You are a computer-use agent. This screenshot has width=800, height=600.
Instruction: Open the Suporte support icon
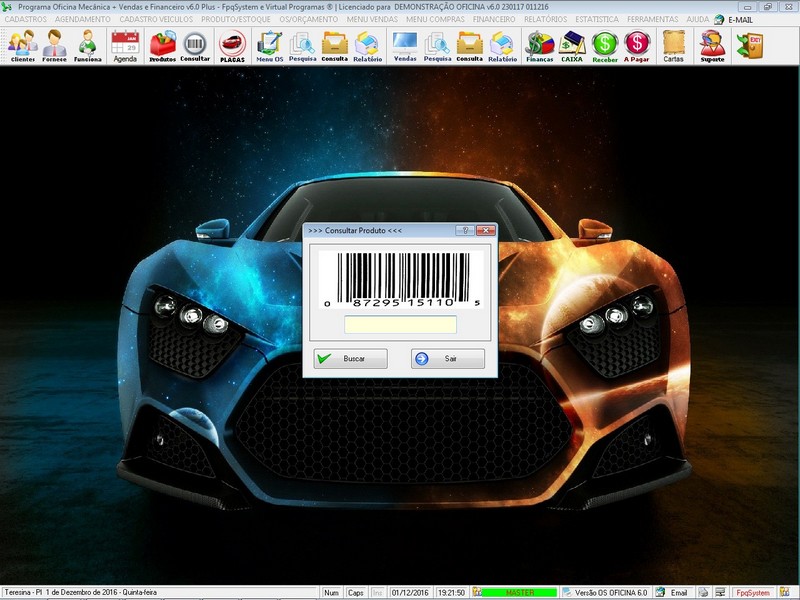tap(712, 46)
